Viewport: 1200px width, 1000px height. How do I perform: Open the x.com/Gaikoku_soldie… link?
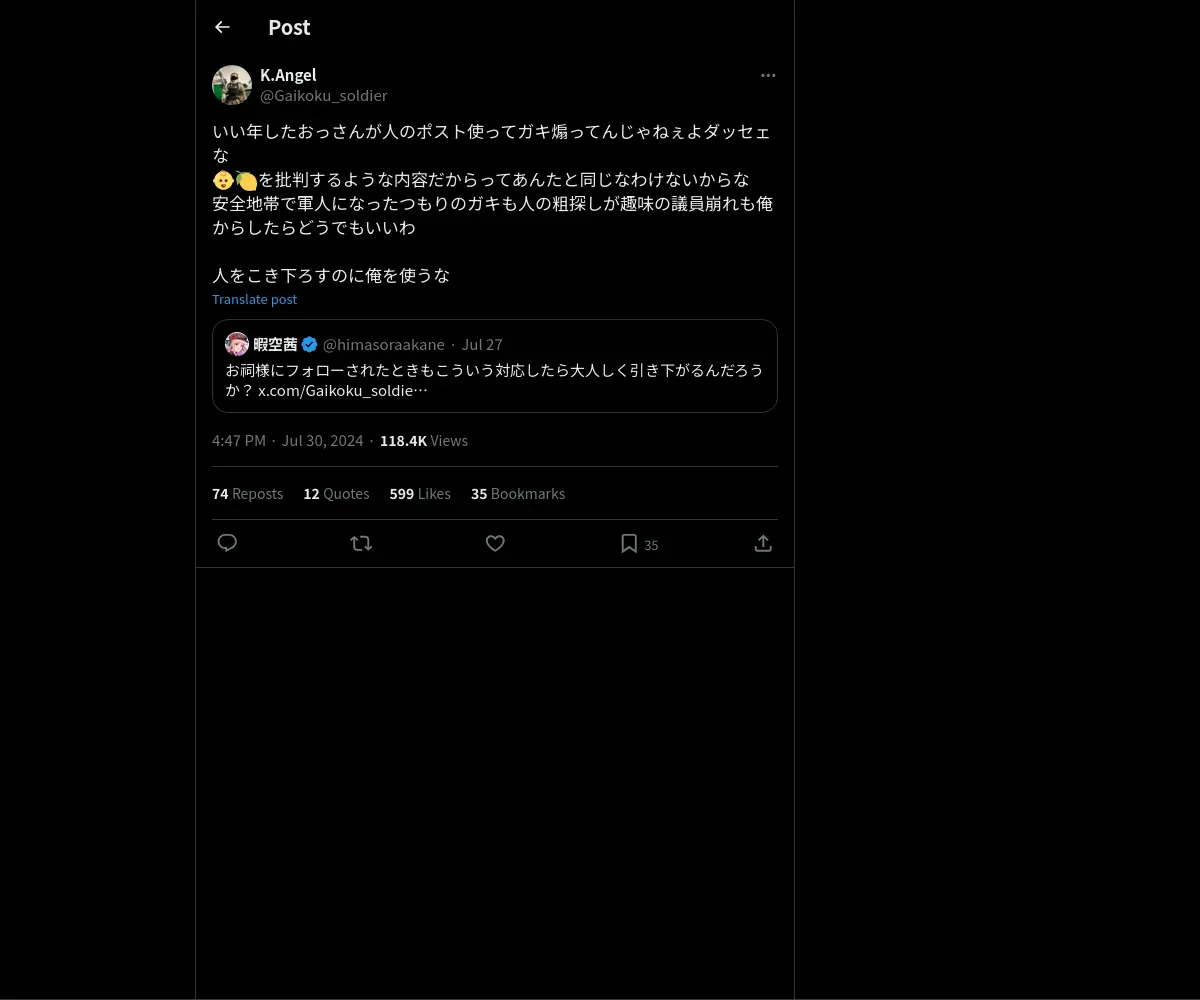(x=343, y=390)
